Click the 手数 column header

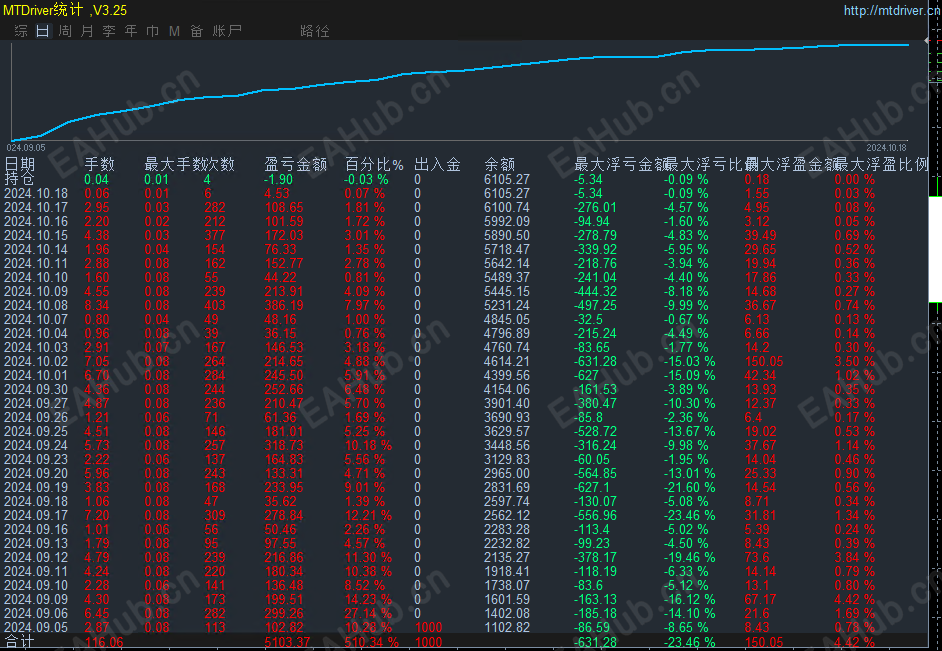tap(100, 165)
